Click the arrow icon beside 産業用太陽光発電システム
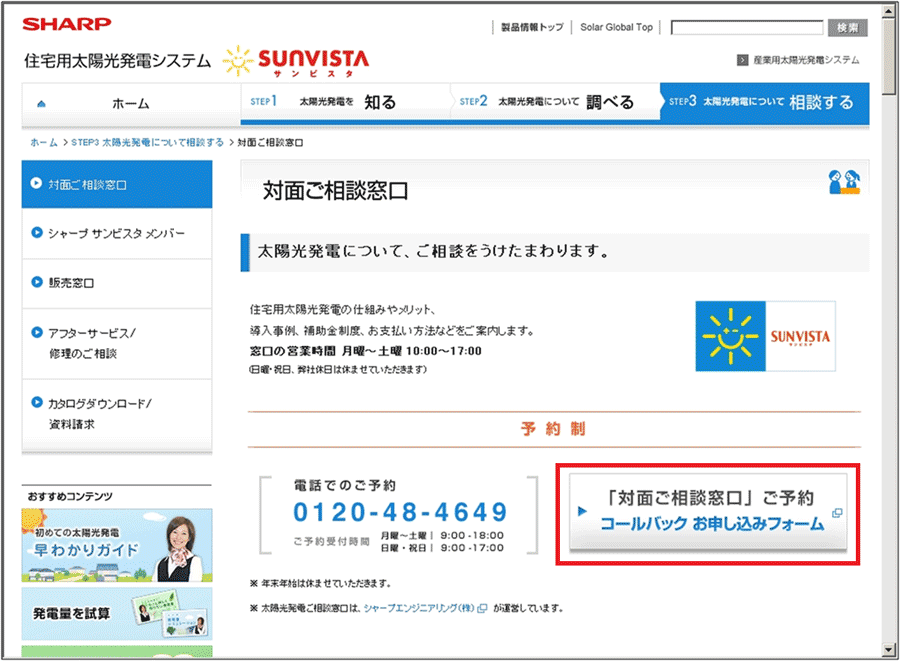This screenshot has height=661, width=900. 742,60
